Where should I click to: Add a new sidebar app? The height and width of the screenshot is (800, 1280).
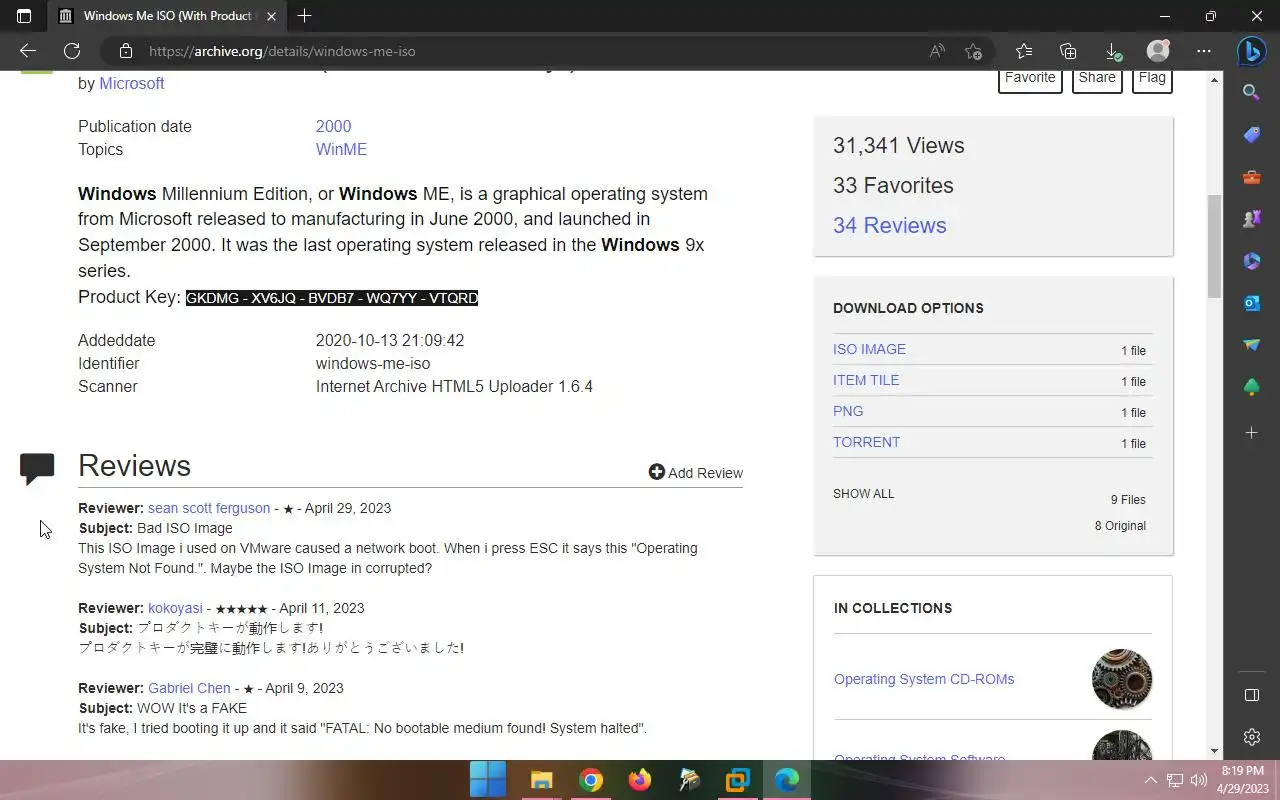pos(1251,433)
